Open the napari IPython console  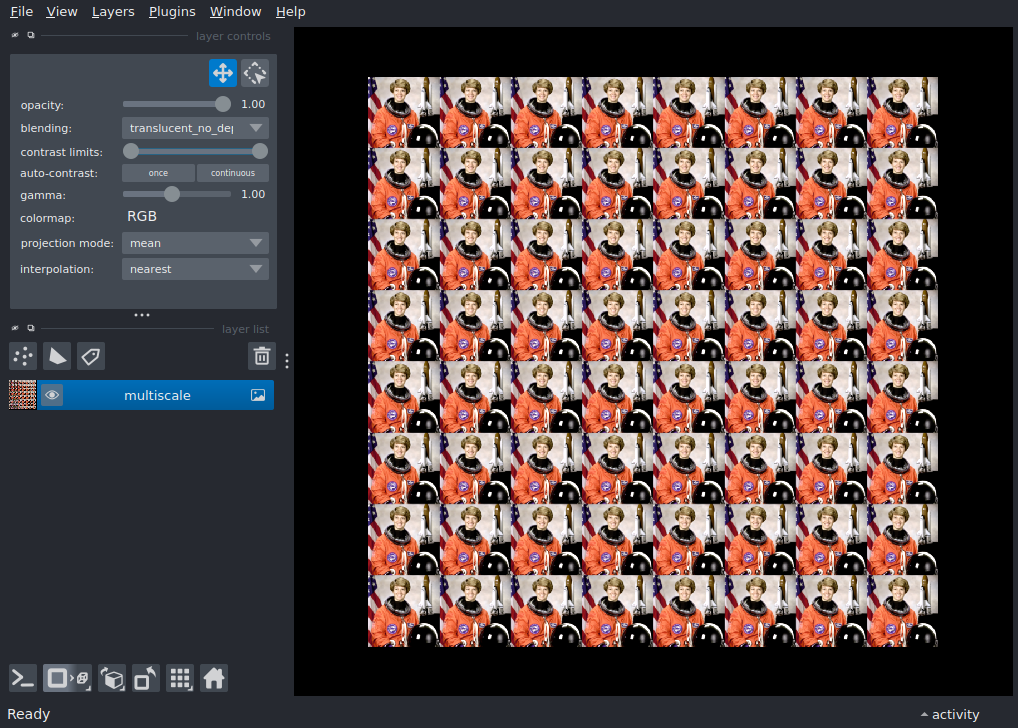pyautogui.click(x=22, y=678)
